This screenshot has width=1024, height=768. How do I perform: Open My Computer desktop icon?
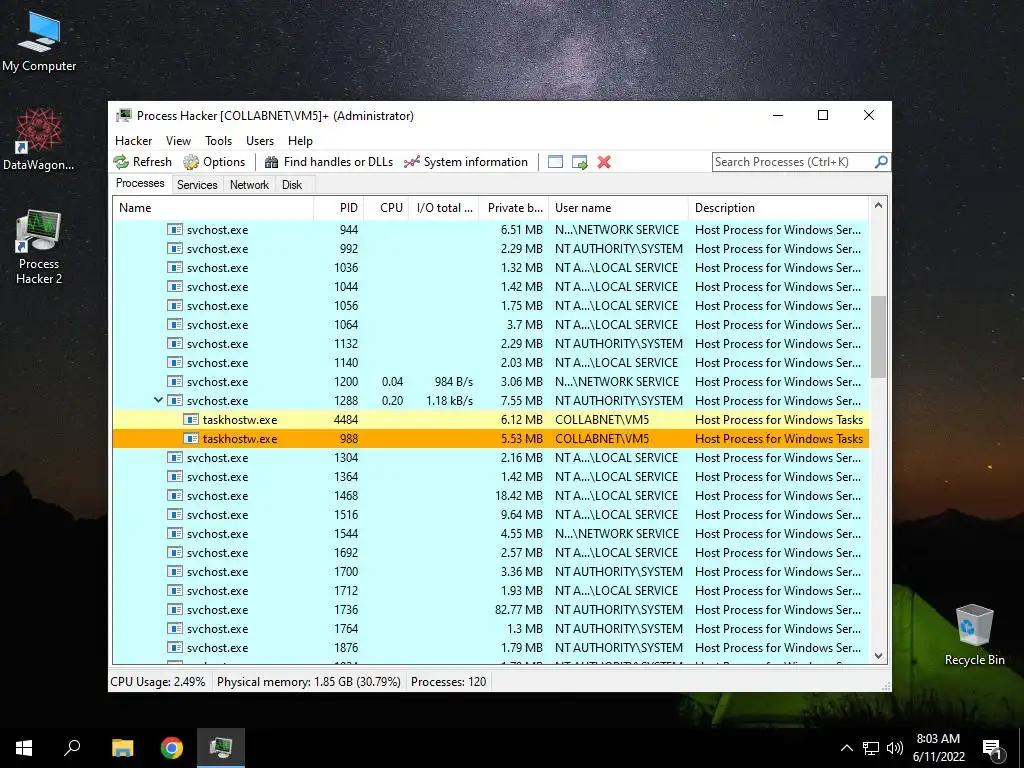39,41
